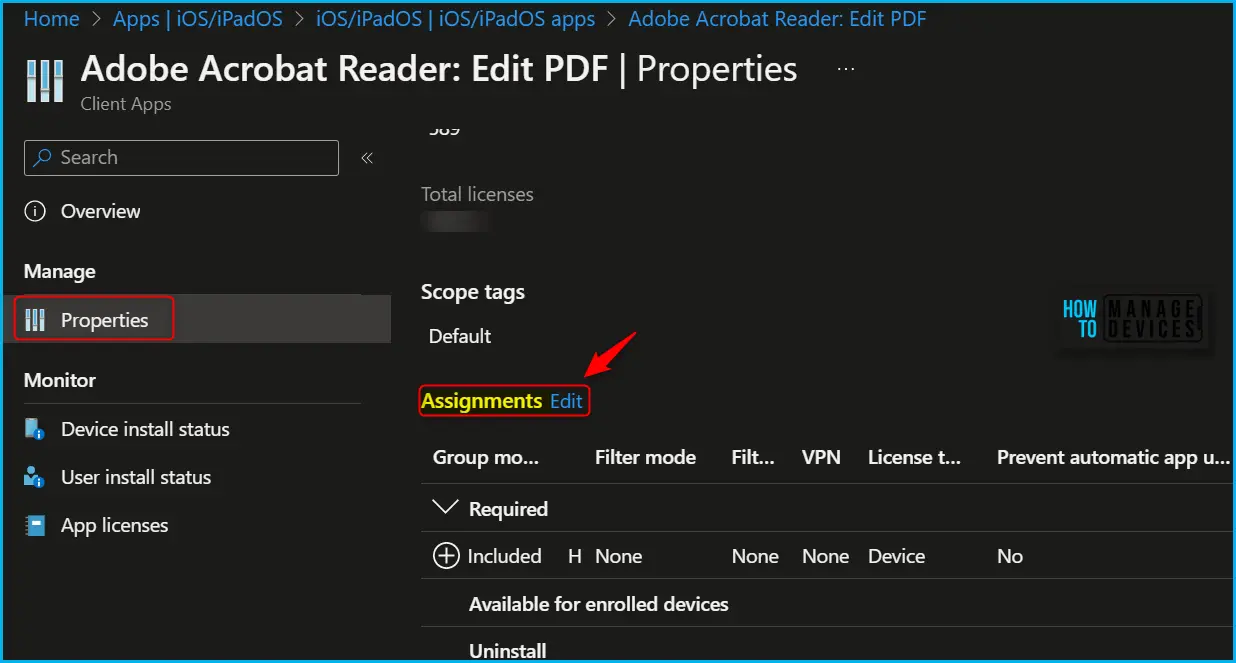The width and height of the screenshot is (1236, 663).
Task: Click the Monitor section heading
Action: tap(60, 381)
